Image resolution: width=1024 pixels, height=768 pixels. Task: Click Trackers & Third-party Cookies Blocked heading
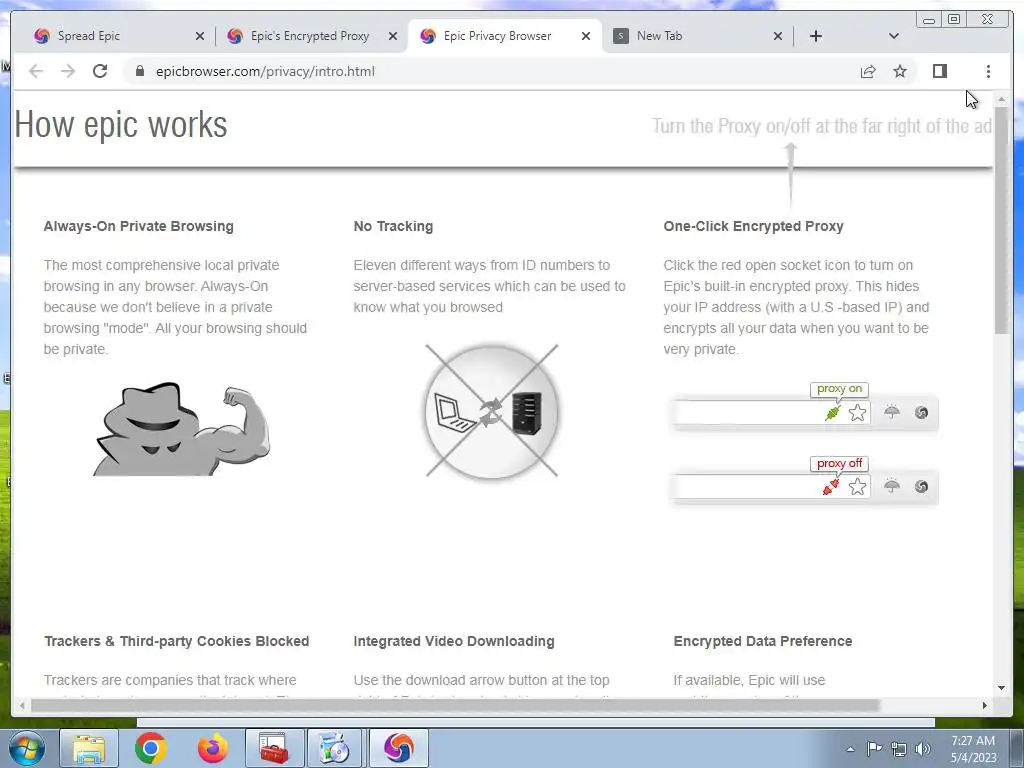[x=176, y=641]
